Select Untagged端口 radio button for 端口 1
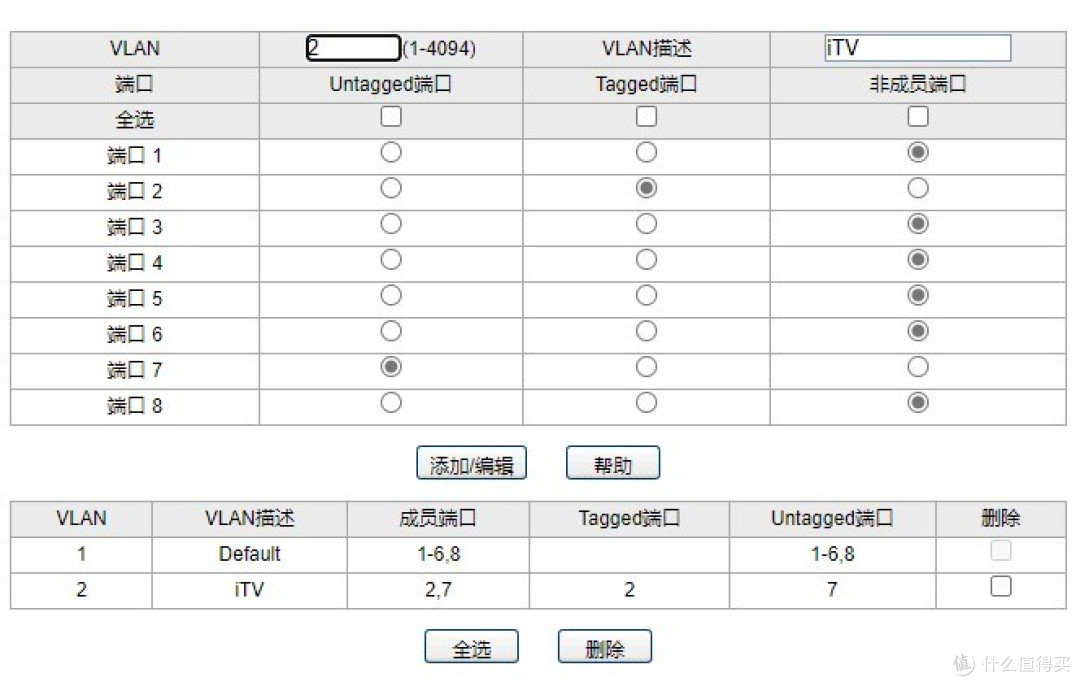 (x=390, y=152)
